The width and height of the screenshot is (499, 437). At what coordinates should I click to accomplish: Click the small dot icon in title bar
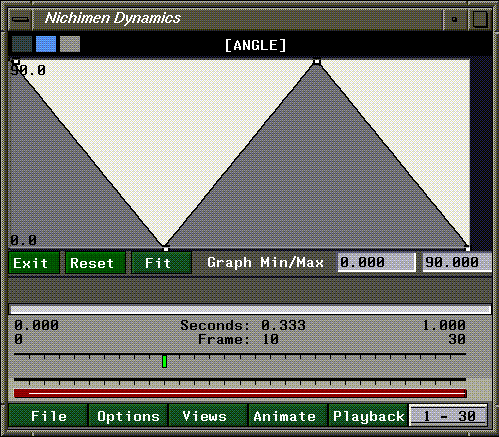(x=454, y=19)
